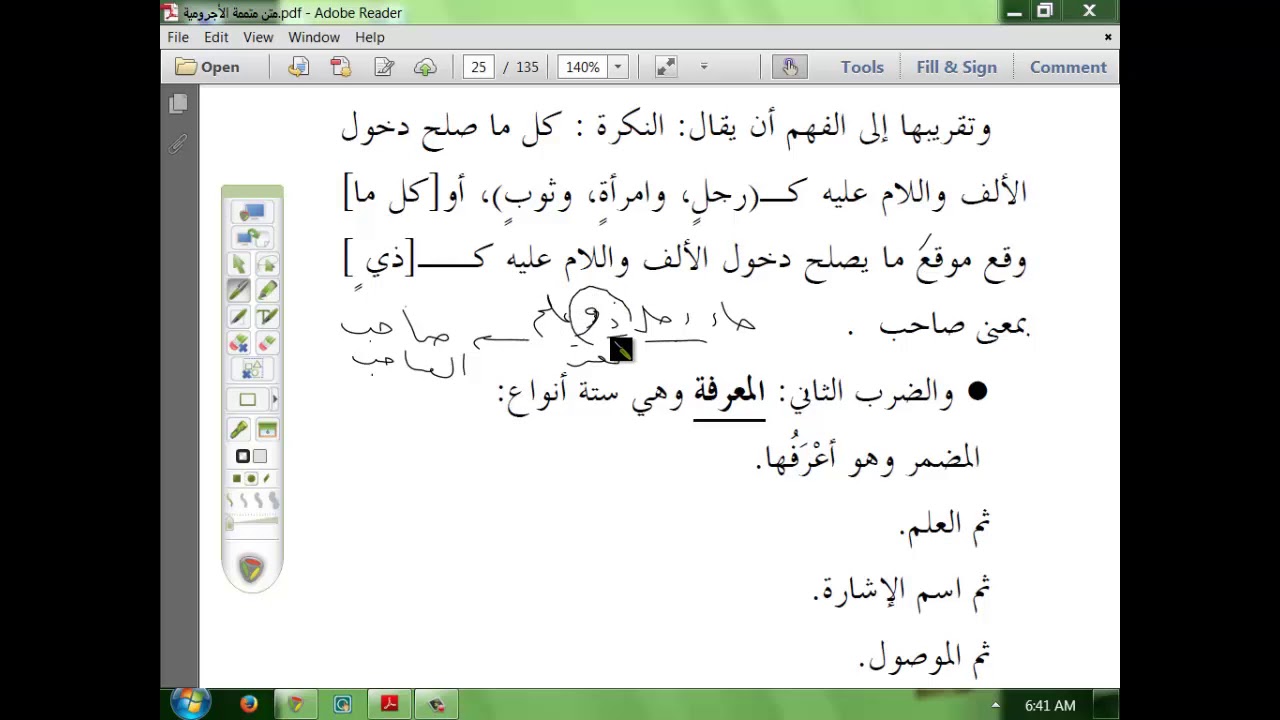Click the desktop annotate monitor icon
The width and height of the screenshot is (1280, 720).
pos(252,212)
